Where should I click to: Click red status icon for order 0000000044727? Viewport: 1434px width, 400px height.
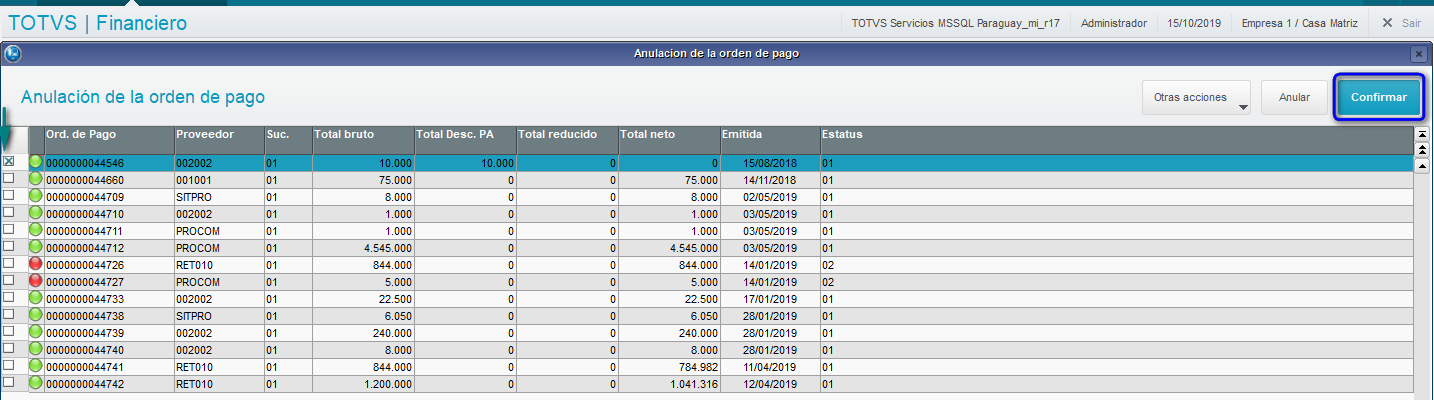(37, 281)
